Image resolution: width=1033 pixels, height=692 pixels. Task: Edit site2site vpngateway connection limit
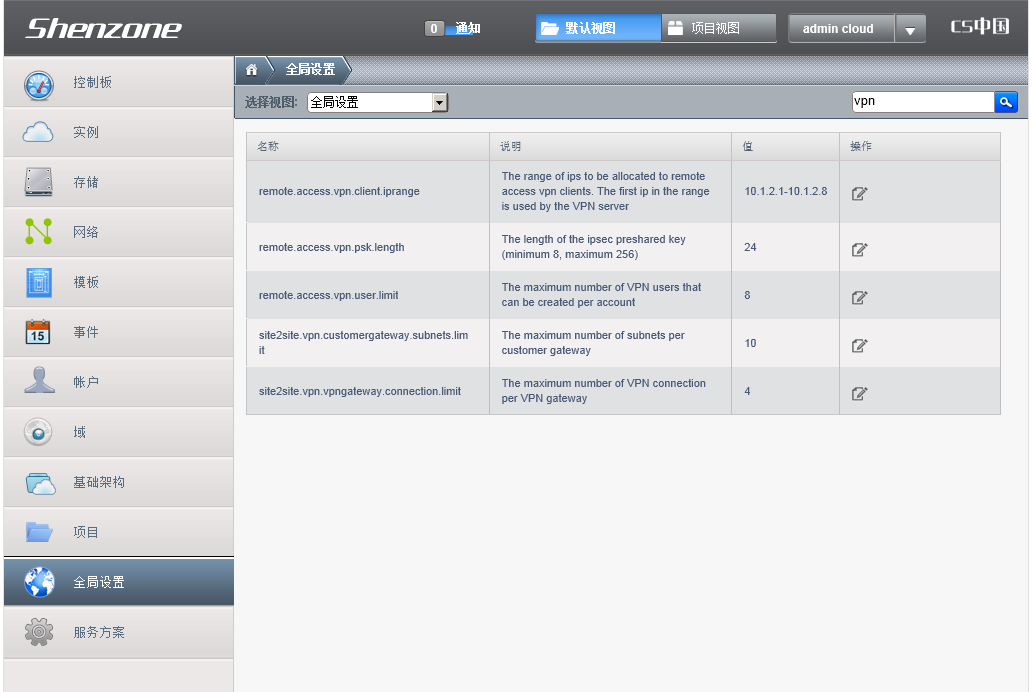(858, 393)
